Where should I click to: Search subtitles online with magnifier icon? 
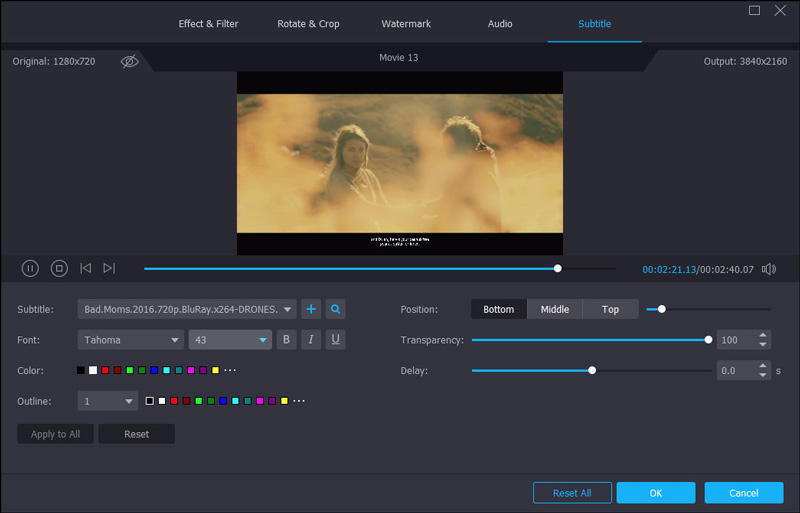click(336, 309)
